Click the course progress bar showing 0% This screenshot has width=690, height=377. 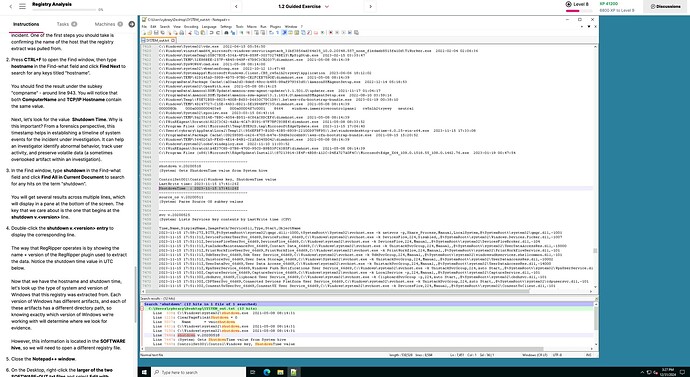[64, 10]
